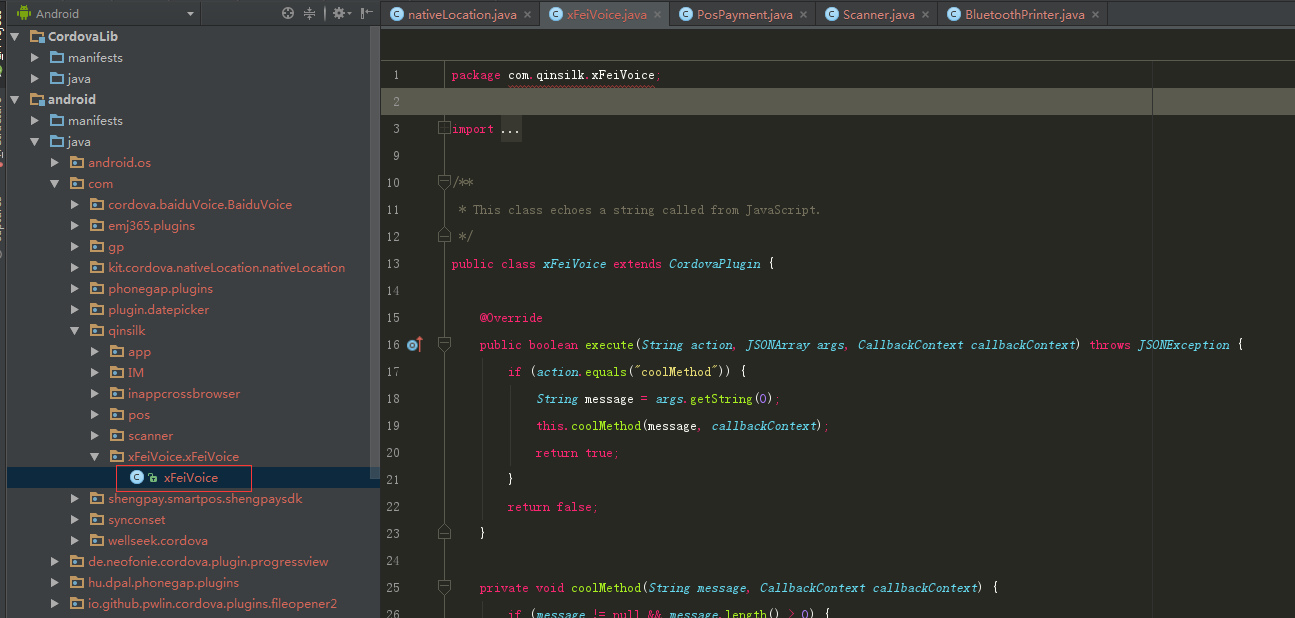The width and height of the screenshot is (1295, 618).
Task: Switch to the Scanner.java tab
Action: (x=877, y=15)
